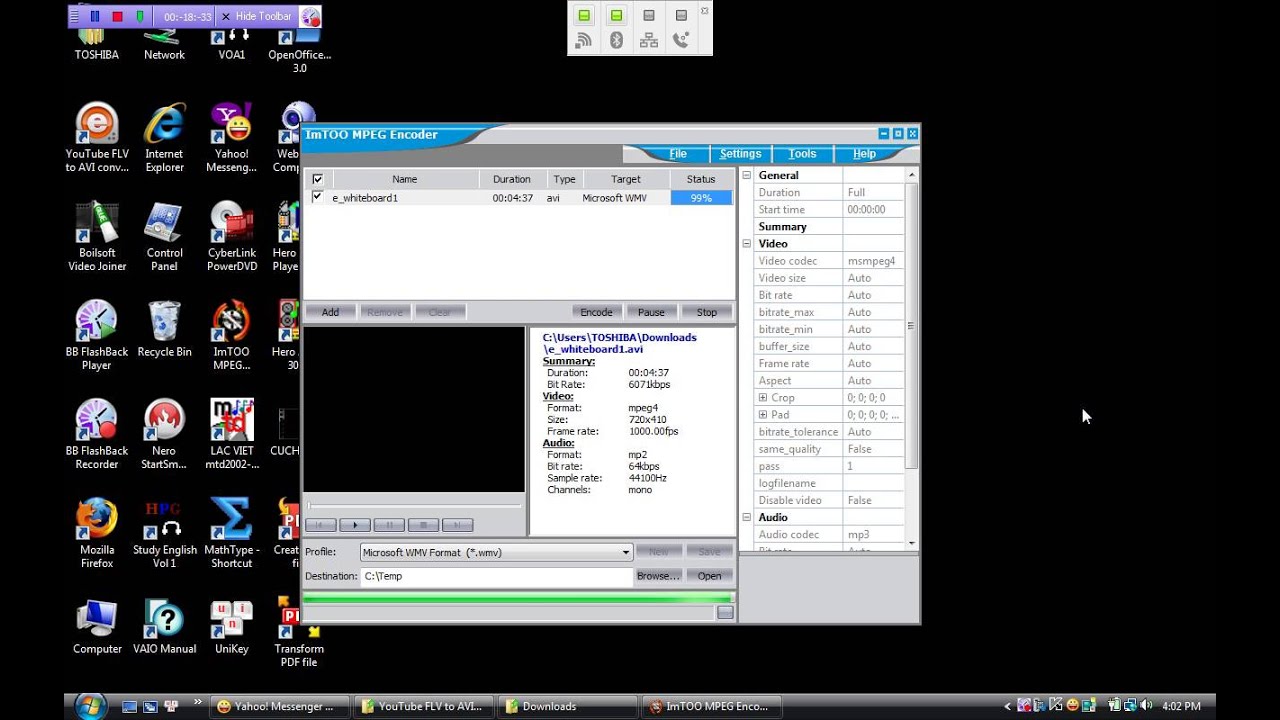Stop recording with the red square button
1280x720 pixels.
(117, 16)
